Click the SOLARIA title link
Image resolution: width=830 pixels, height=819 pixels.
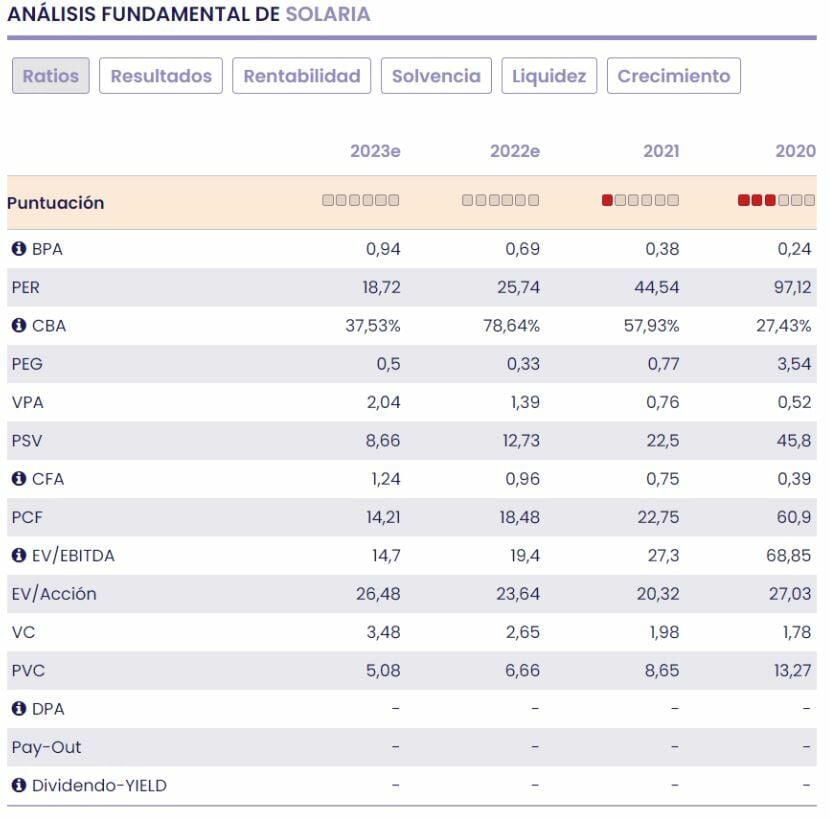tap(329, 14)
